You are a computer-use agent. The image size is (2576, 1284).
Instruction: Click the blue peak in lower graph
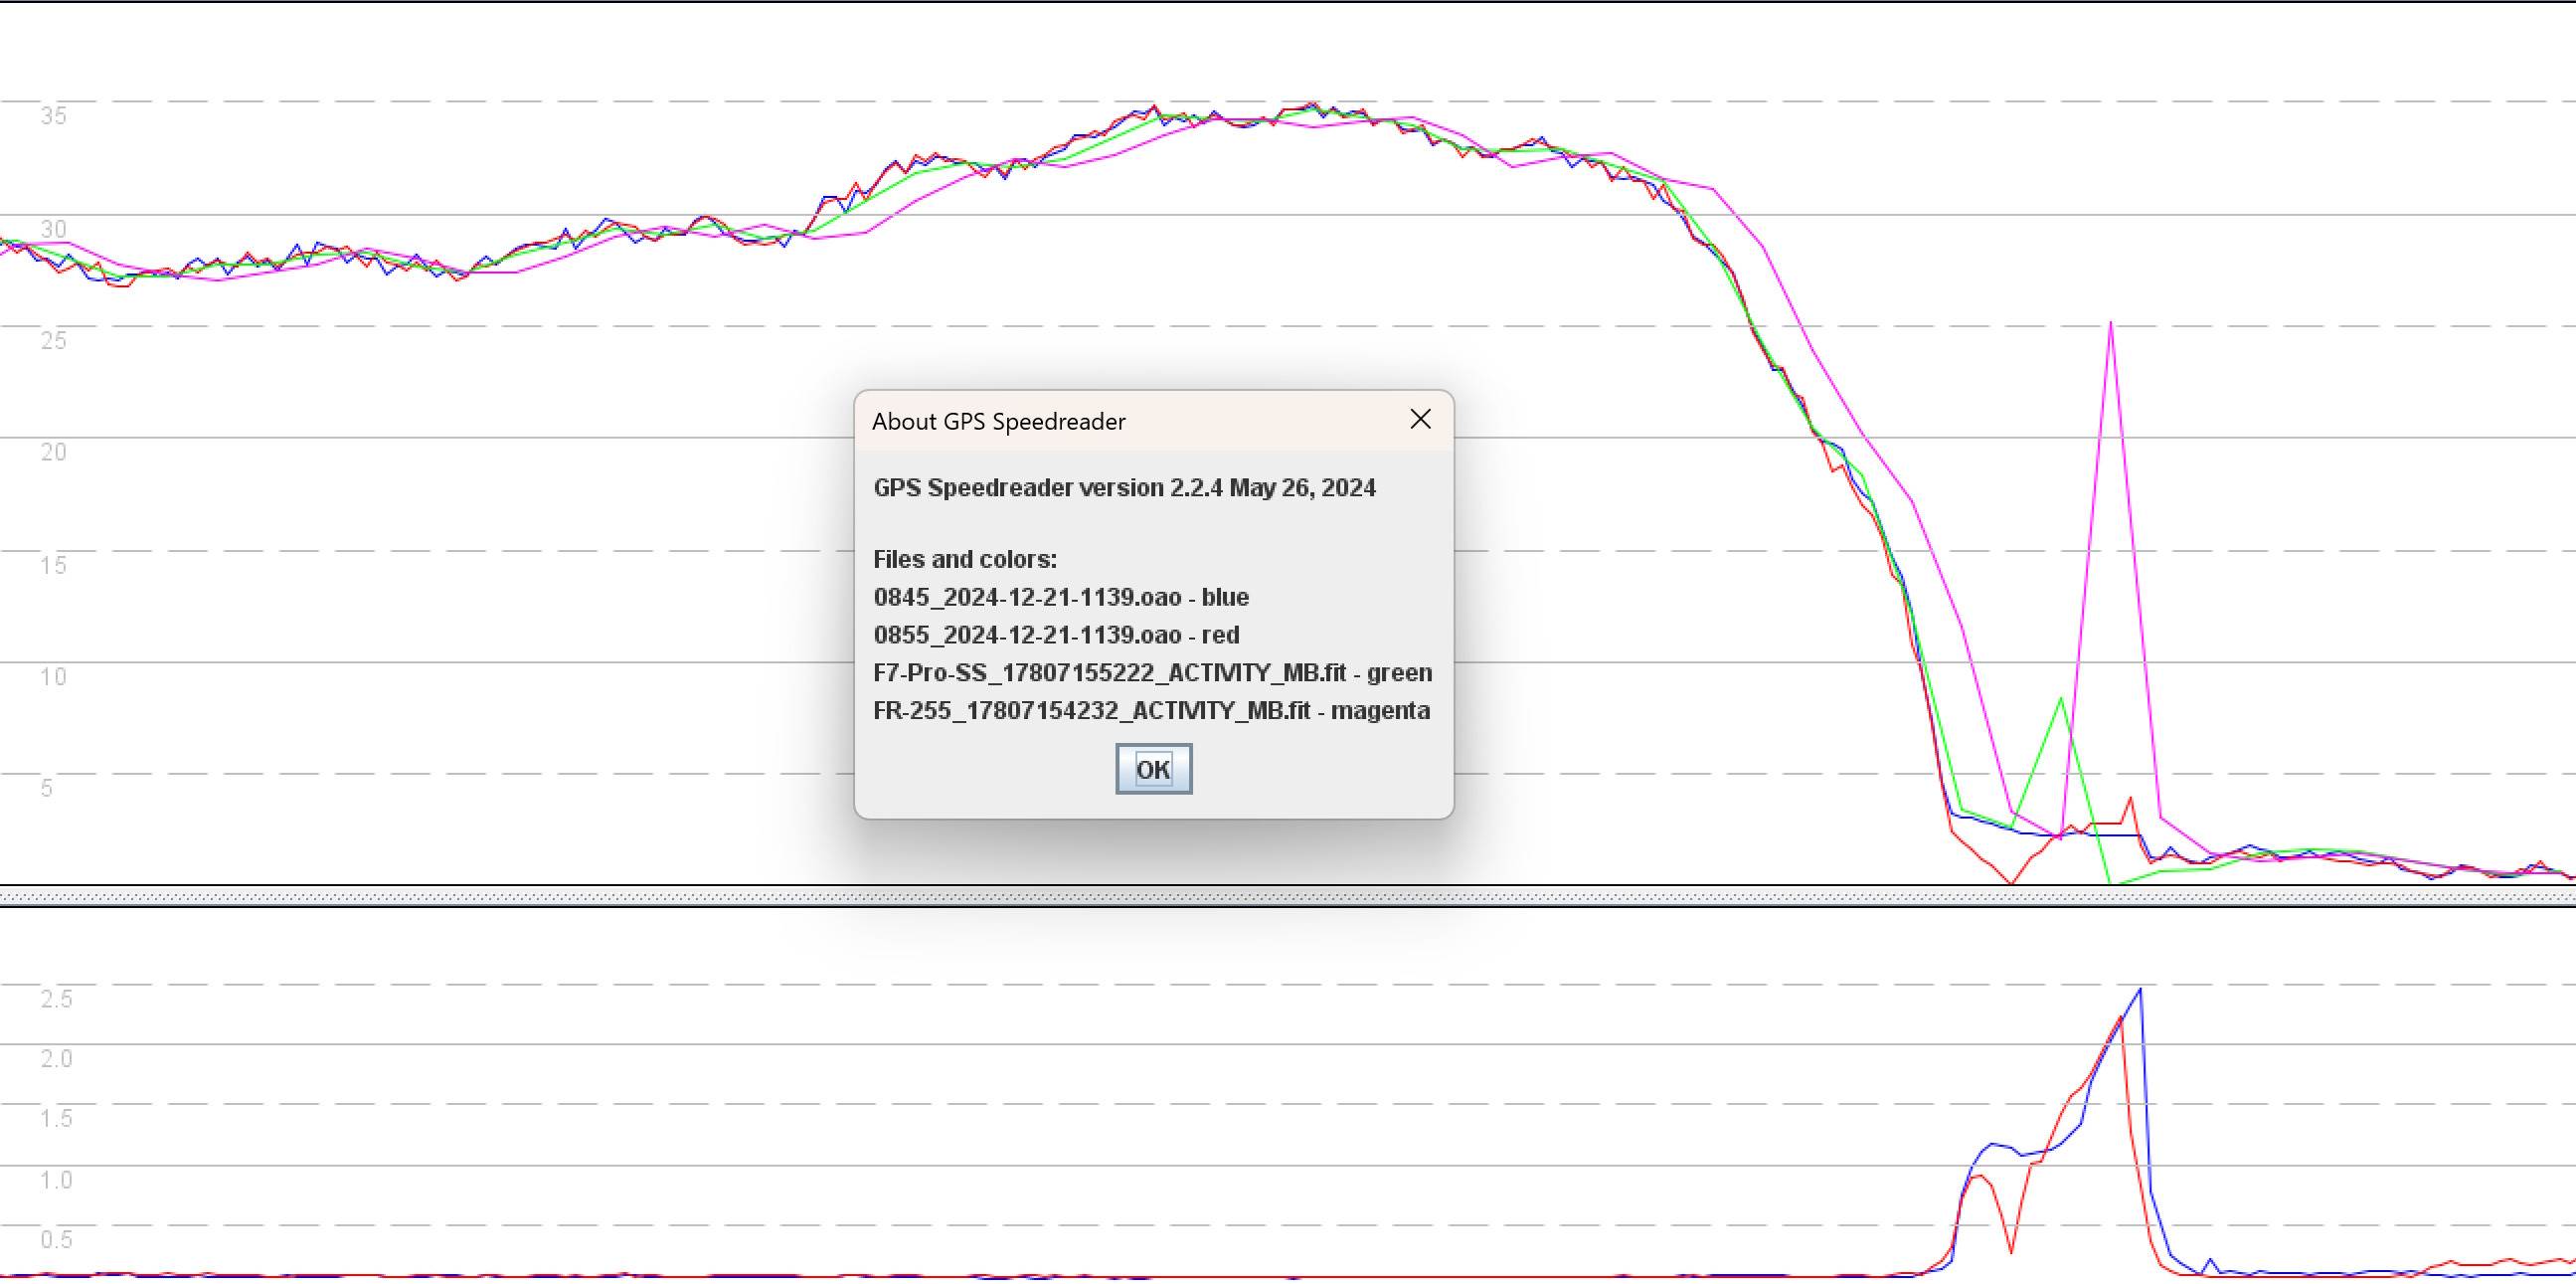[2139, 990]
